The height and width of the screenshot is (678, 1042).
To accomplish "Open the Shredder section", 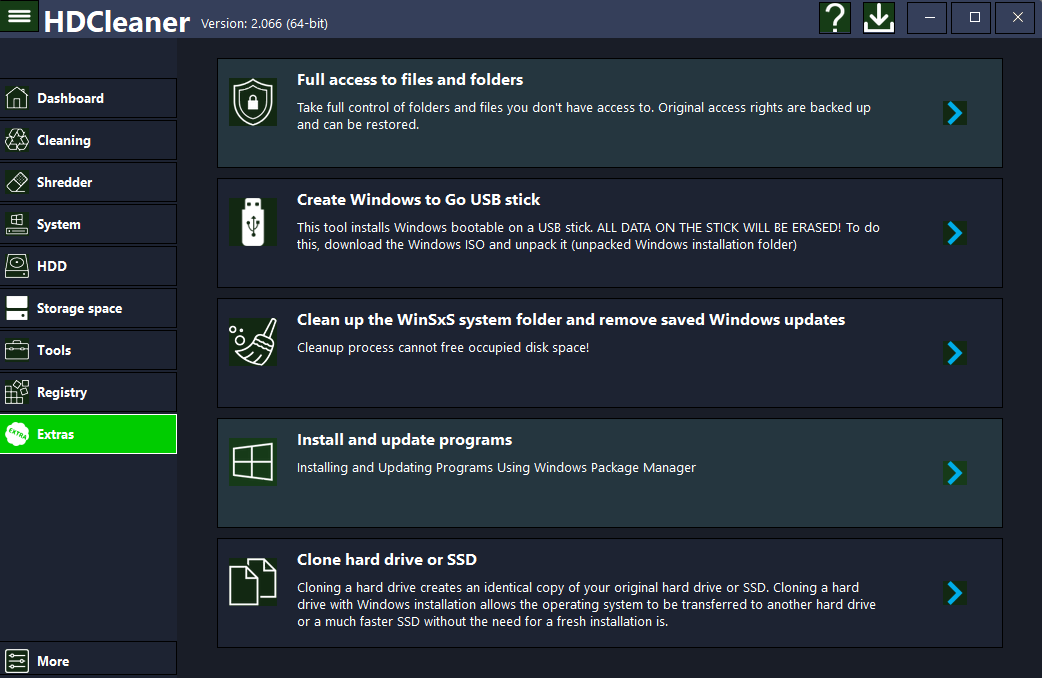I will point(88,181).
